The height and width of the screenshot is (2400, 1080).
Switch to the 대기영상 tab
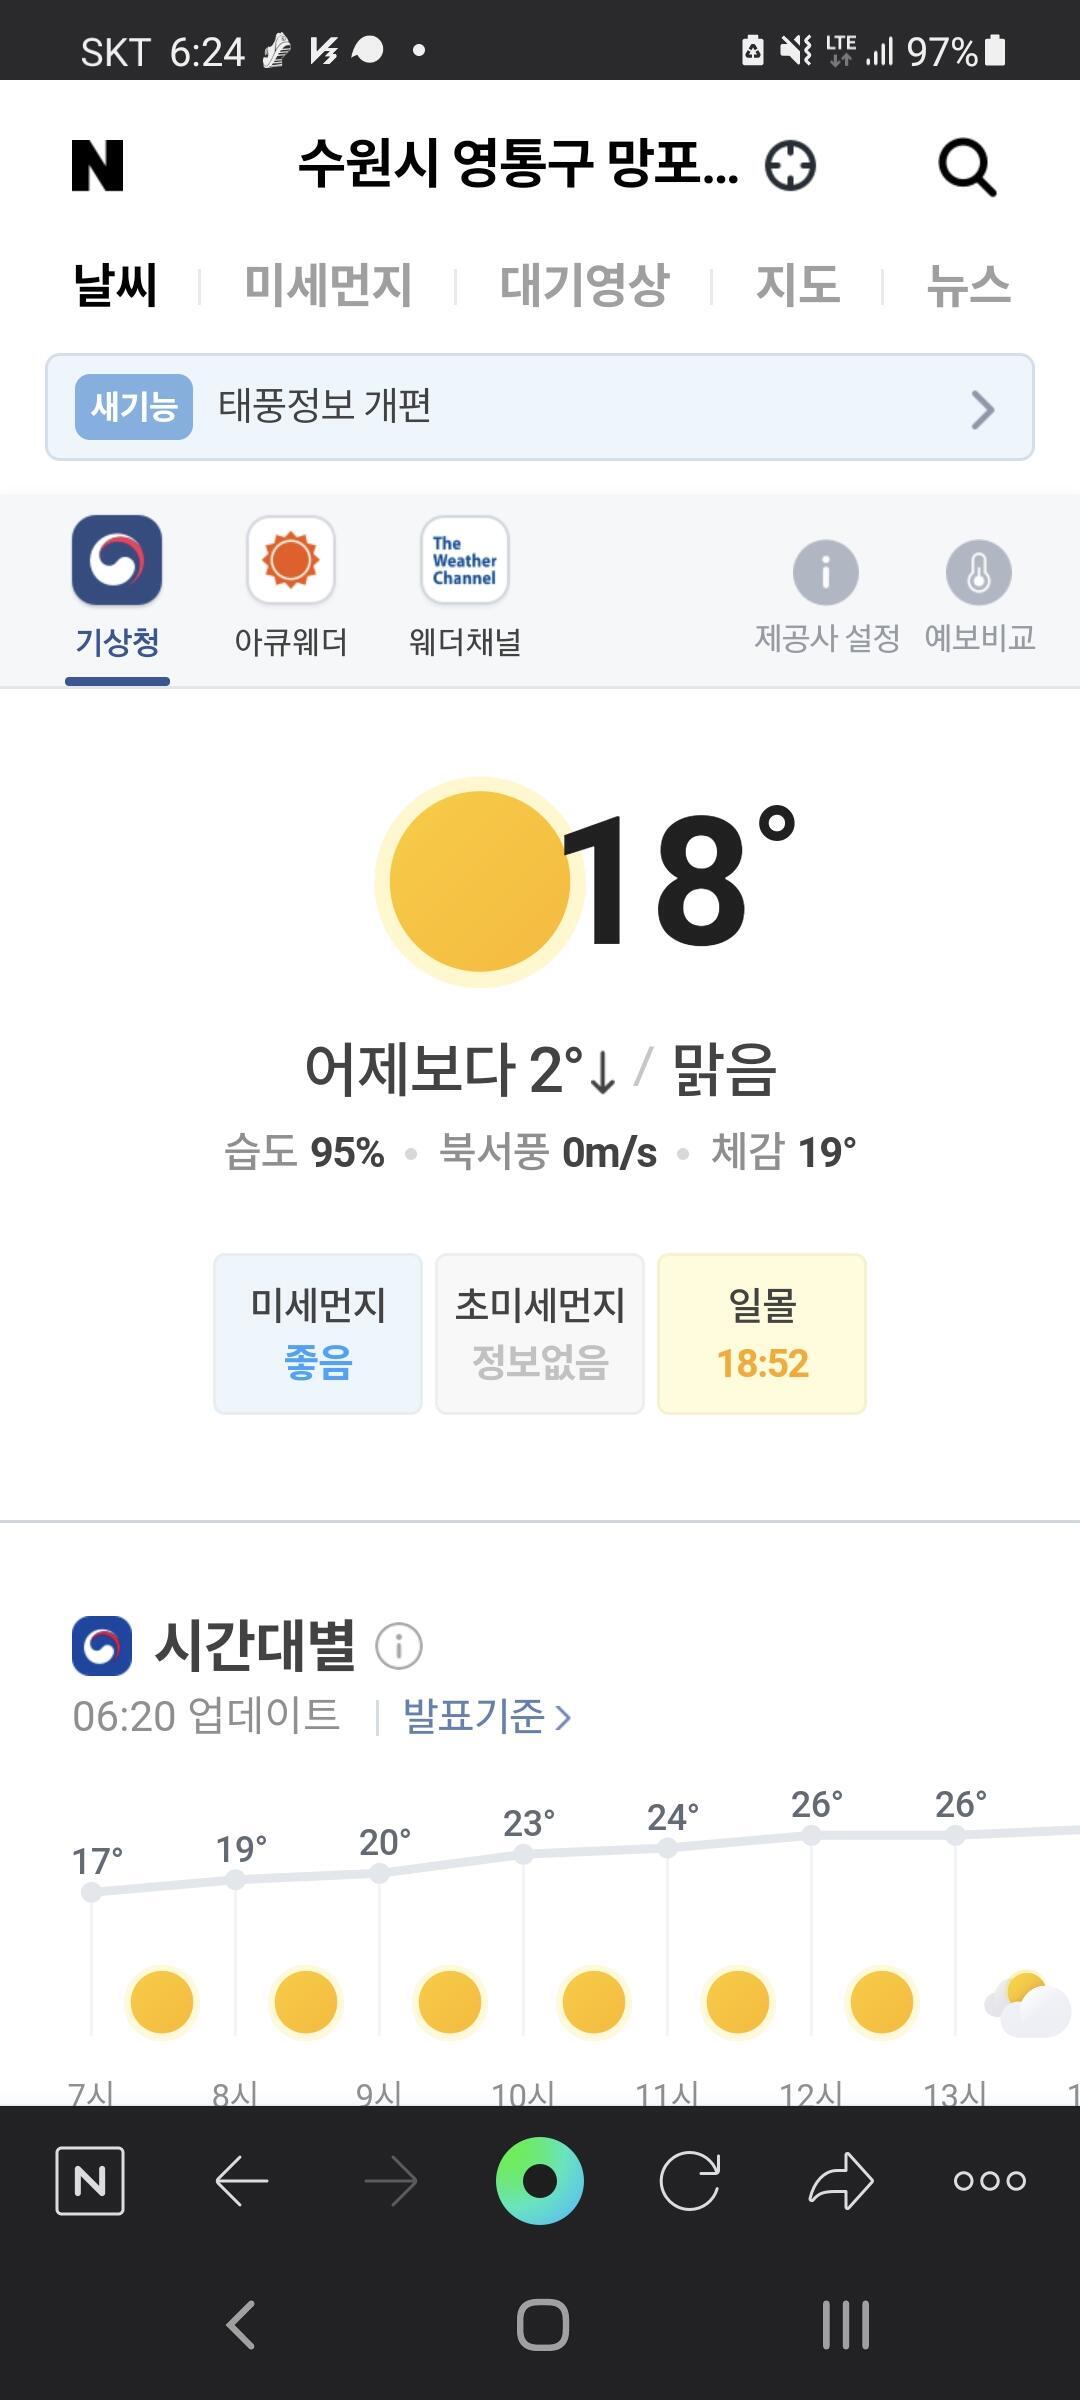coord(584,285)
